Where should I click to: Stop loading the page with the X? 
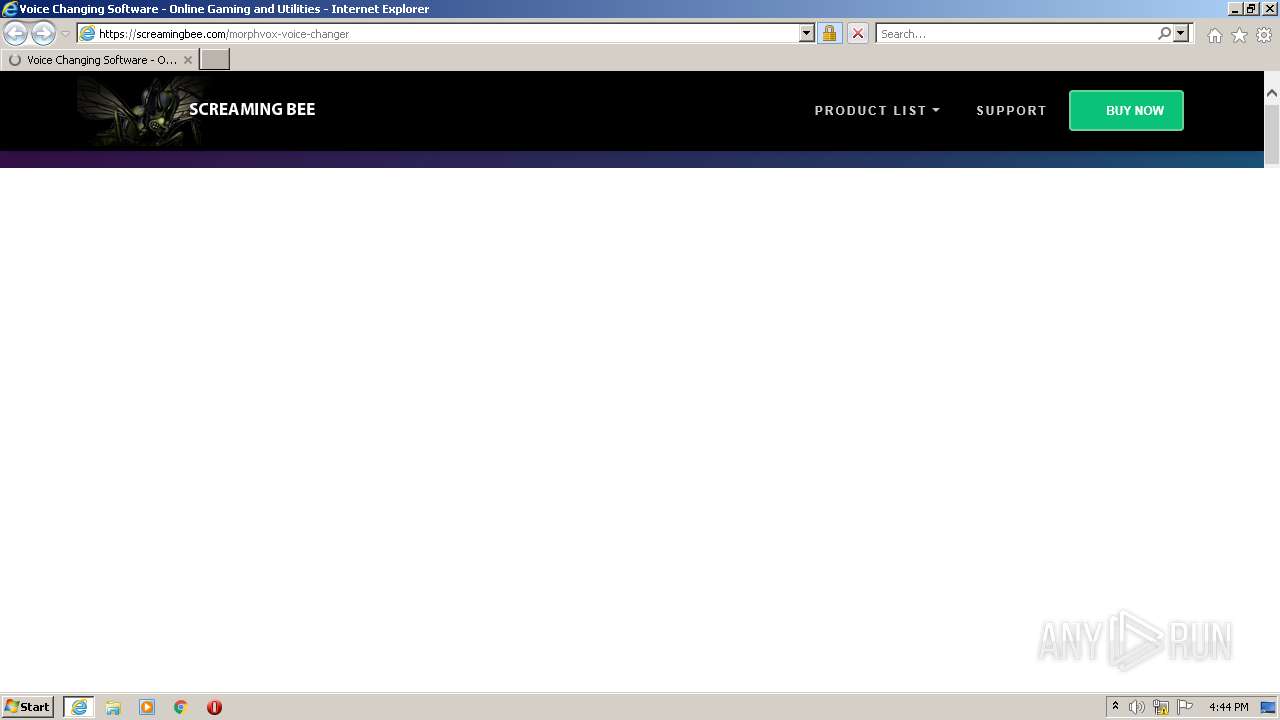tap(858, 34)
